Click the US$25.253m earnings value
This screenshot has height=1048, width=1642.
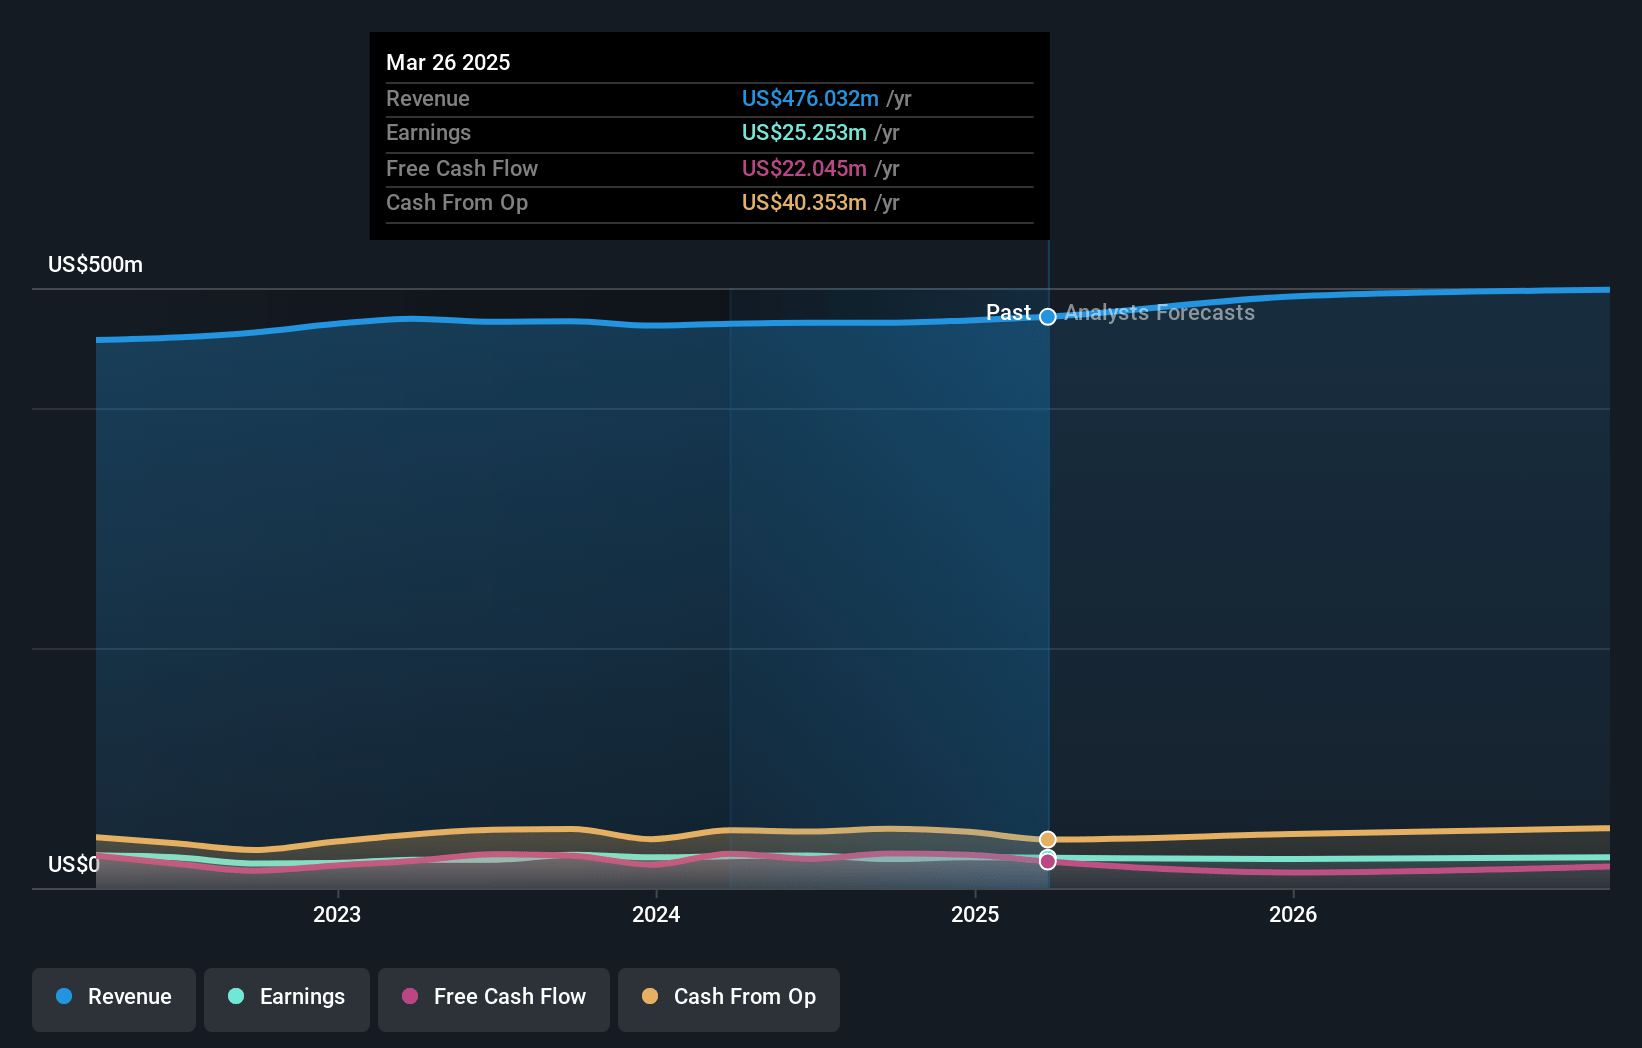[x=804, y=132]
